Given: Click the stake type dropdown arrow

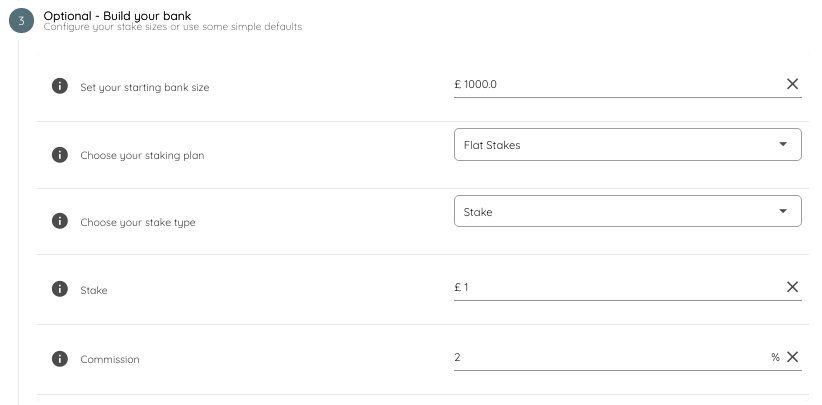Looking at the screenshot, I should [x=783, y=212].
